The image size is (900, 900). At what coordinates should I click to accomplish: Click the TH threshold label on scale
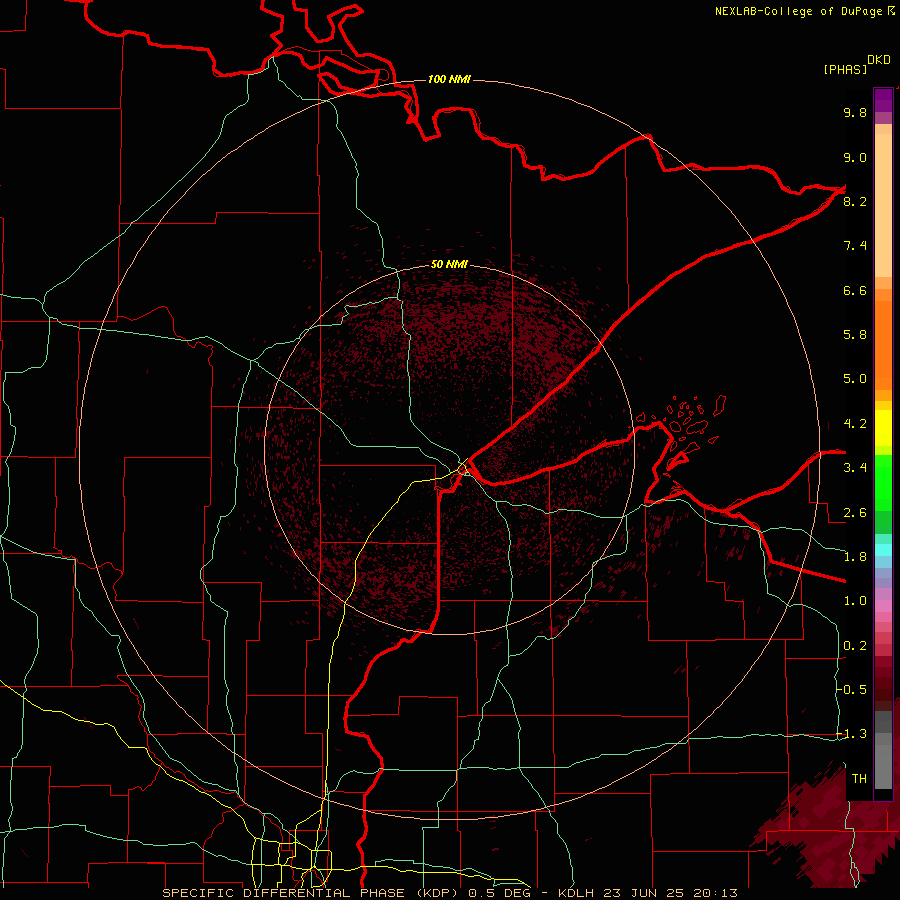click(859, 778)
